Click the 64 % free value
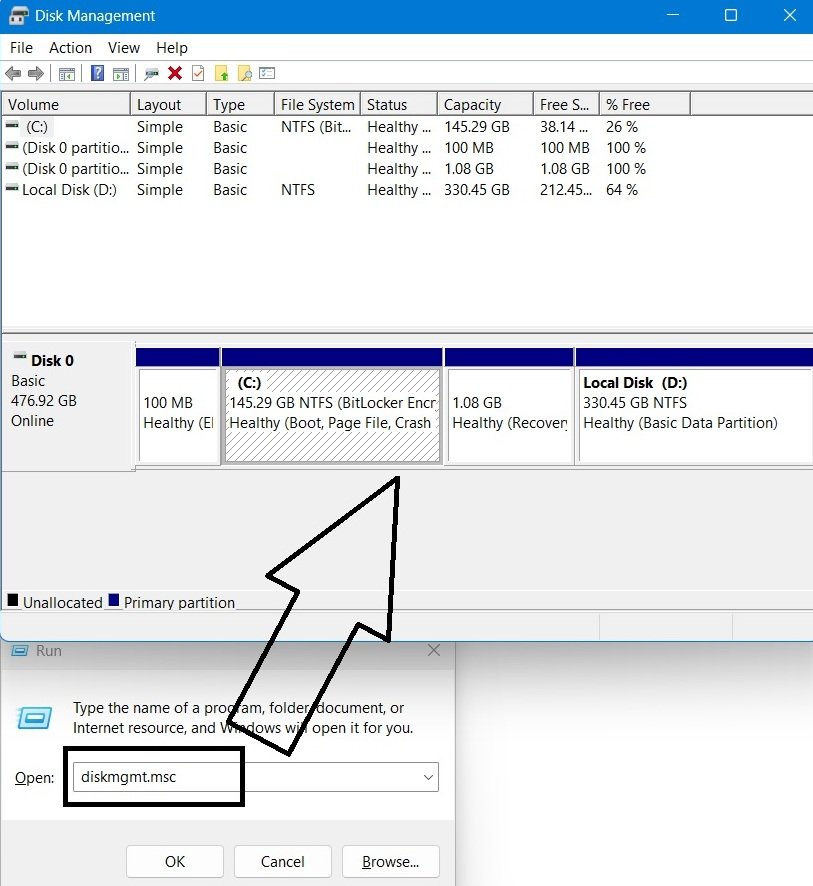813x886 pixels. 621,190
